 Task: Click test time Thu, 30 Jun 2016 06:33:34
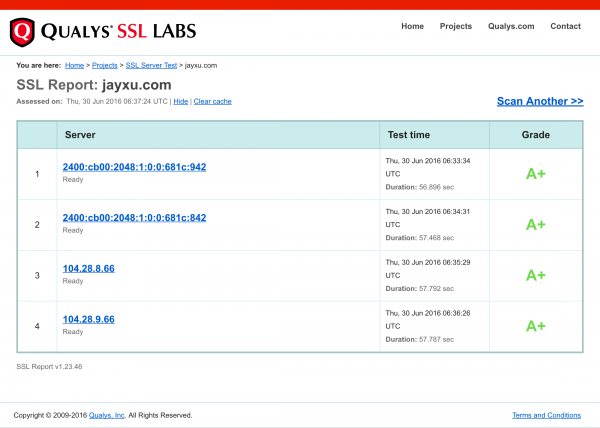(428, 161)
